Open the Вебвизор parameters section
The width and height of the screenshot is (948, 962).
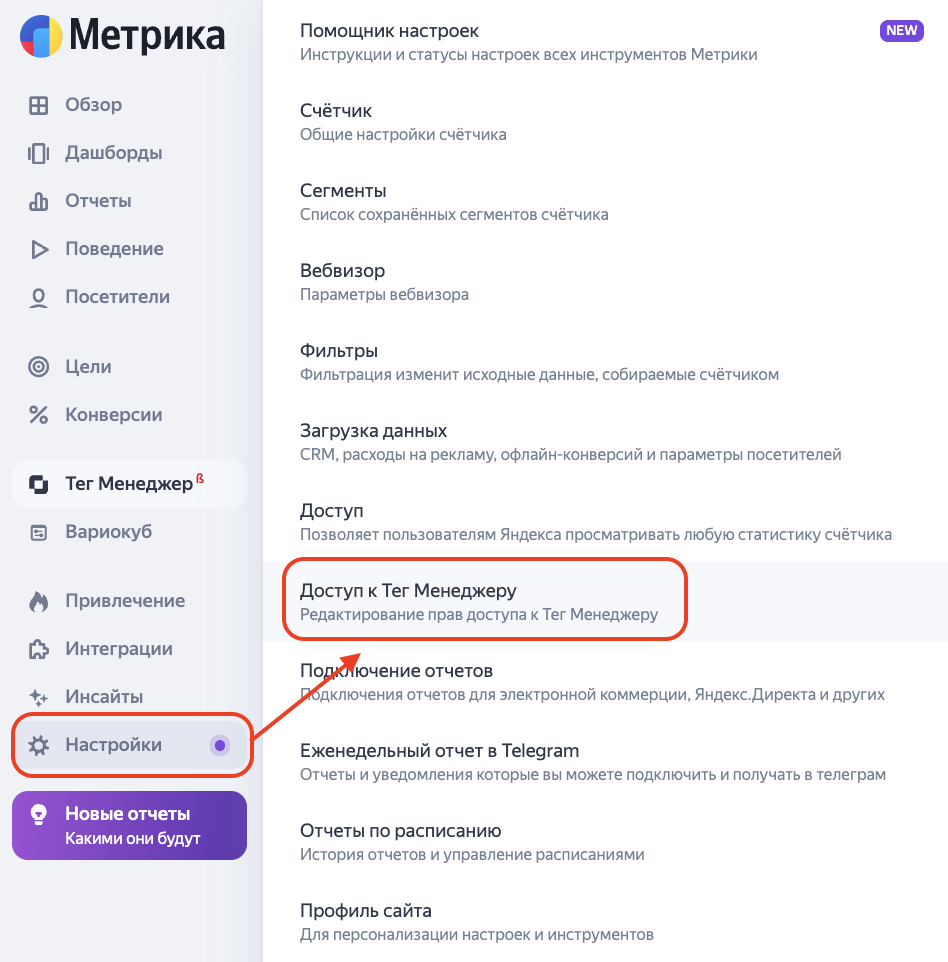click(x=342, y=271)
